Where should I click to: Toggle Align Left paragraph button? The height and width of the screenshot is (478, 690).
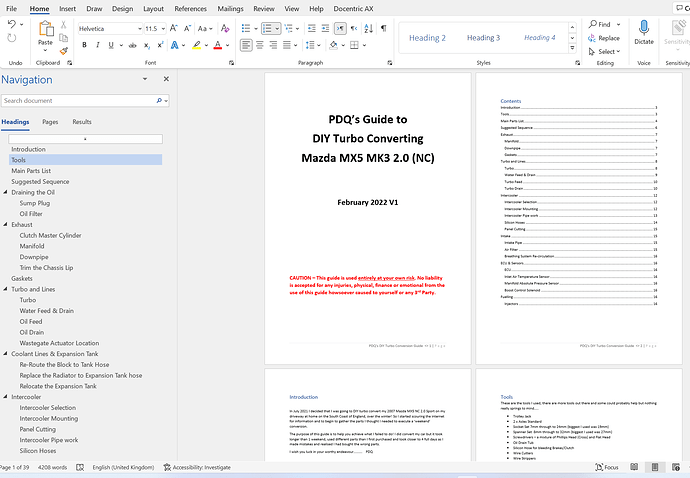[x=246, y=45]
